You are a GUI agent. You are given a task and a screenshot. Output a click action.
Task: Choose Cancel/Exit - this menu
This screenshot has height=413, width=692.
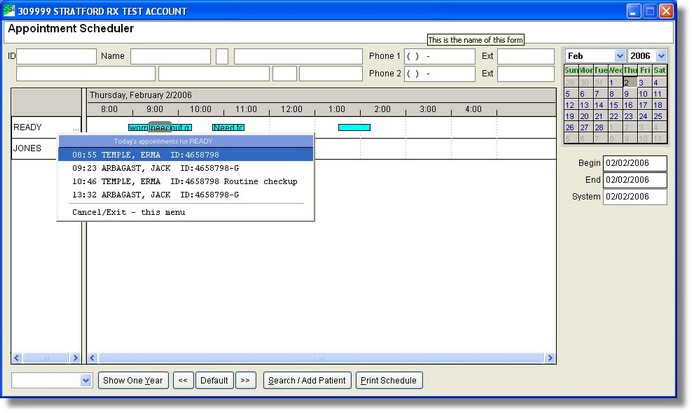[186, 212]
